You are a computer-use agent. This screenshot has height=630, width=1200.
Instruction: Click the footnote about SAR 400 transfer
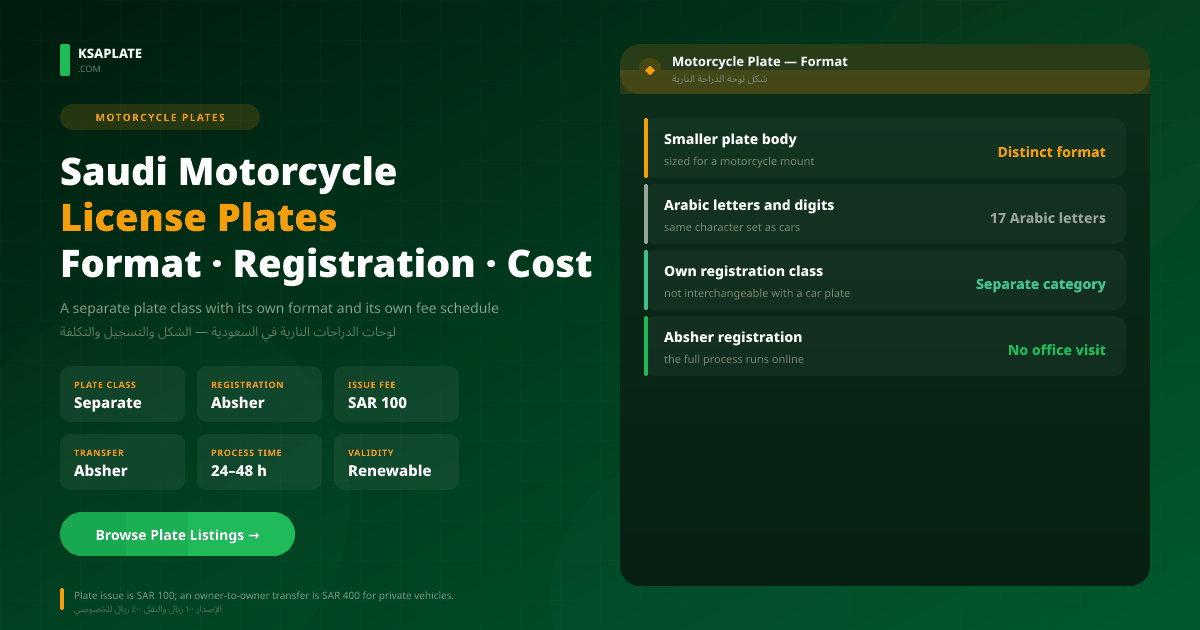(264, 595)
